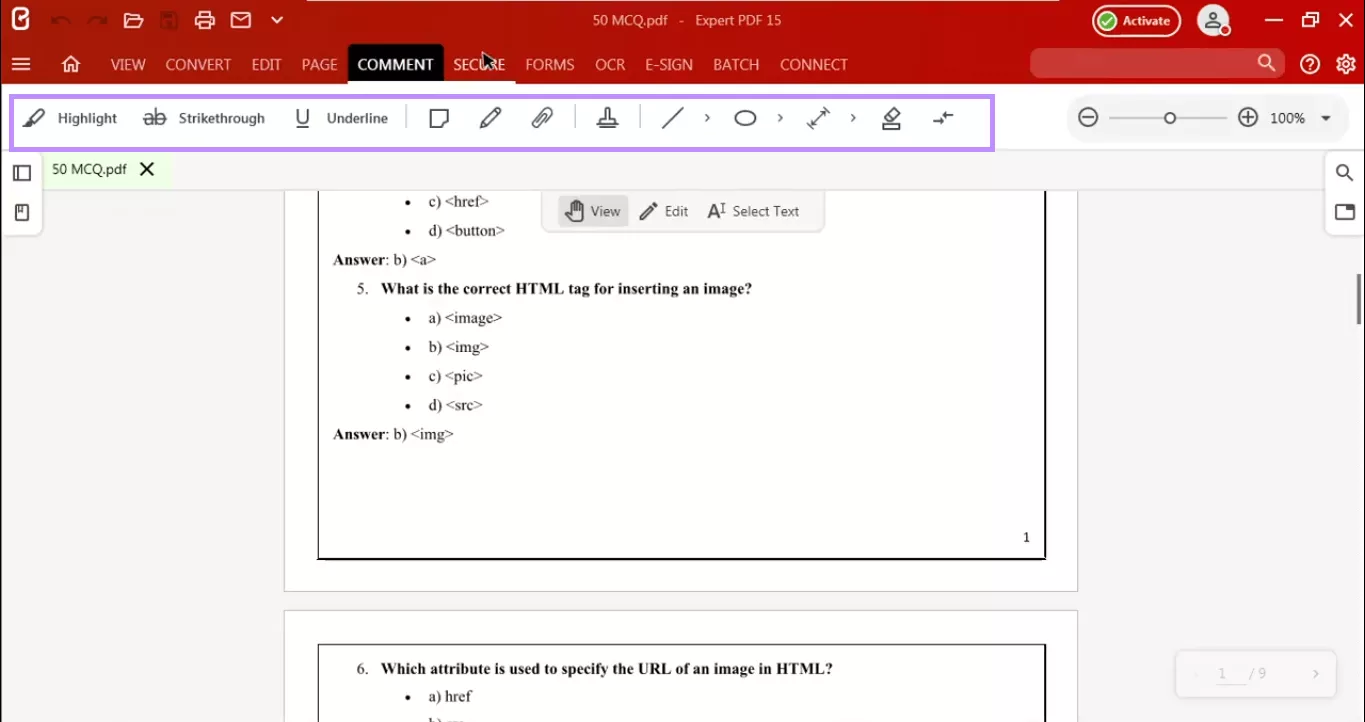Expand the line tool options chevron
The height and width of the screenshot is (722, 1365).
point(707,117)
